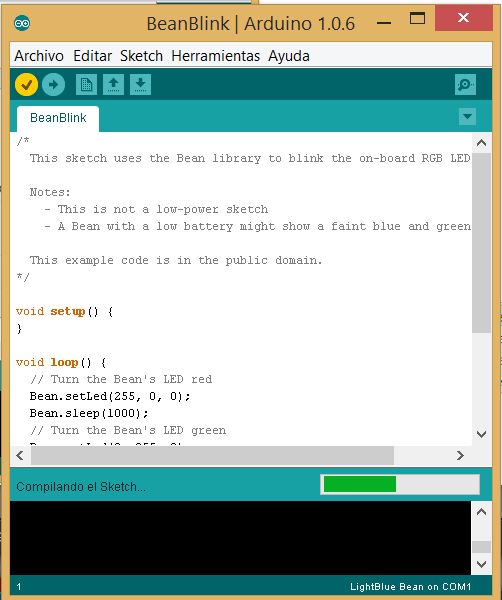The width and height of the screenshot is (502, 600).
Task: Open the tab options dropdown arrow
Action: tap(467, 116)
